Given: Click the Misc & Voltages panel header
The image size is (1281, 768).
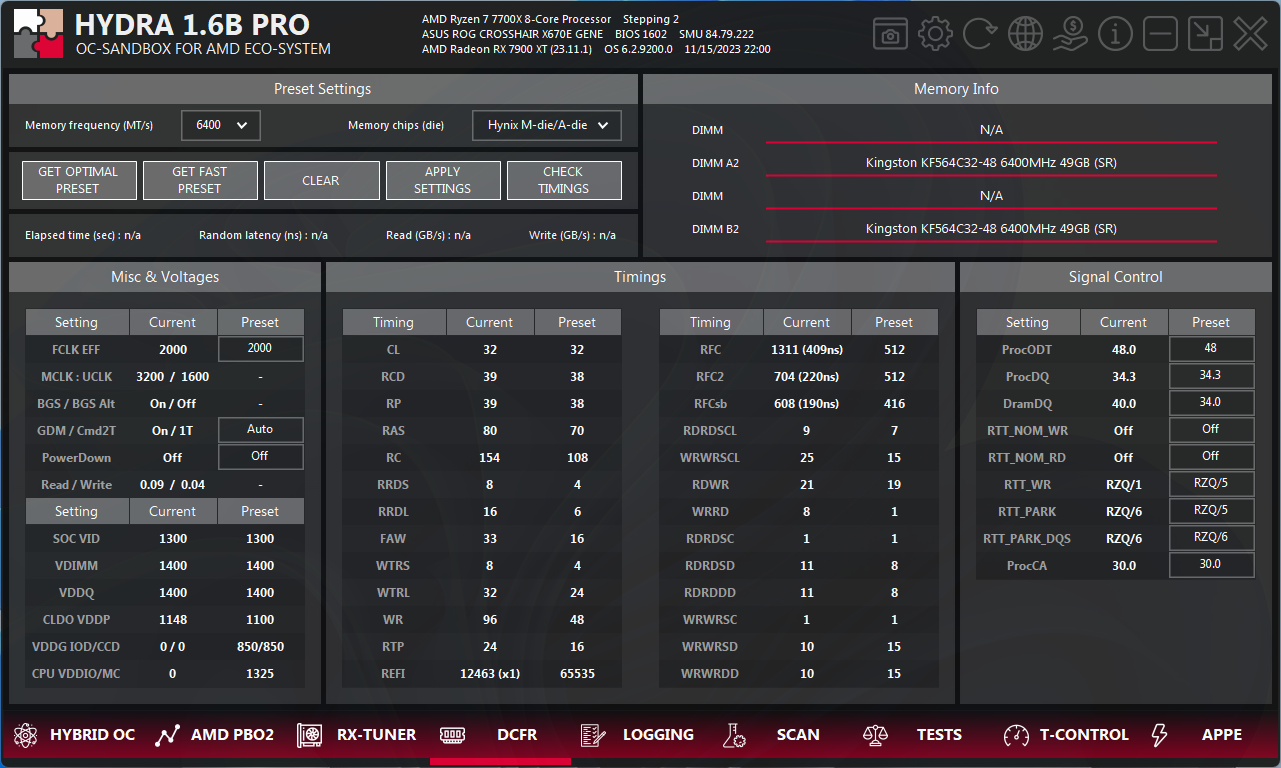Looking at the screenshot, I should pyautogui.click(x=165, y=277).
